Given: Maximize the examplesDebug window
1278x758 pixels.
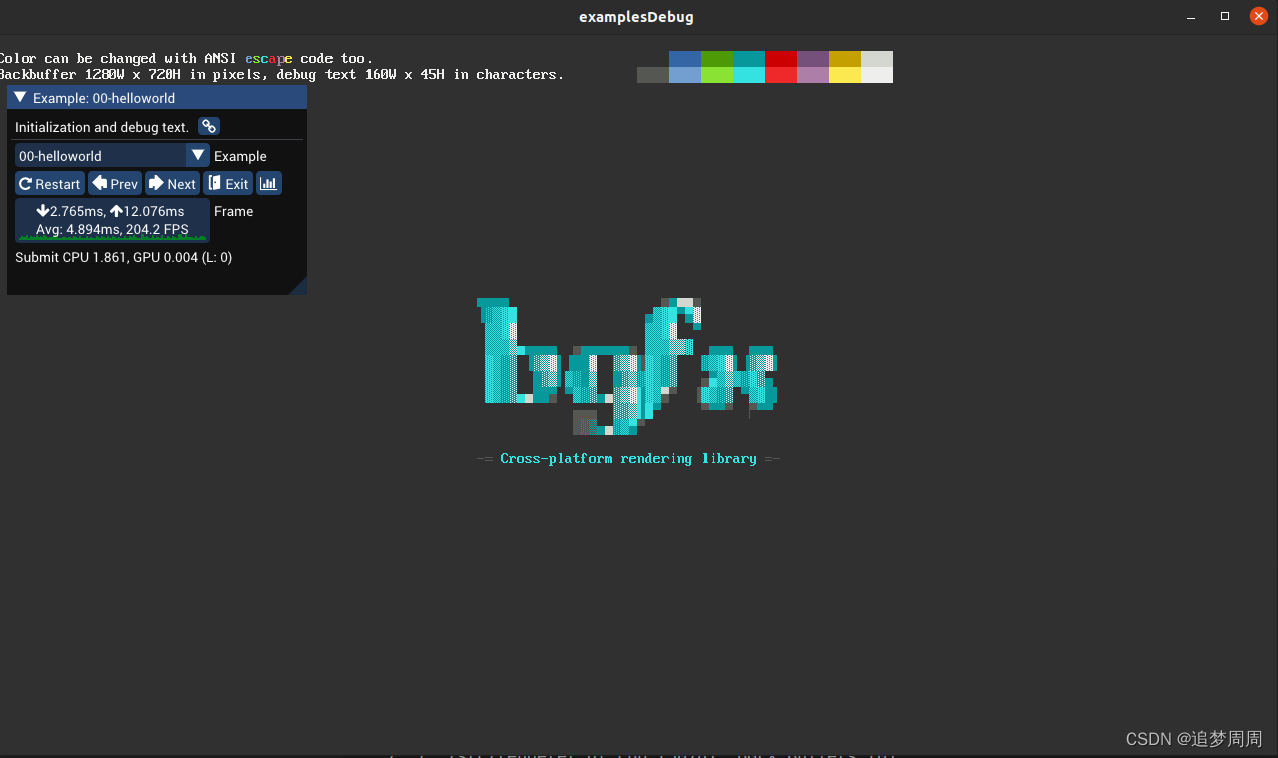Looking at the screenshot, I should tap(1224, 16).
